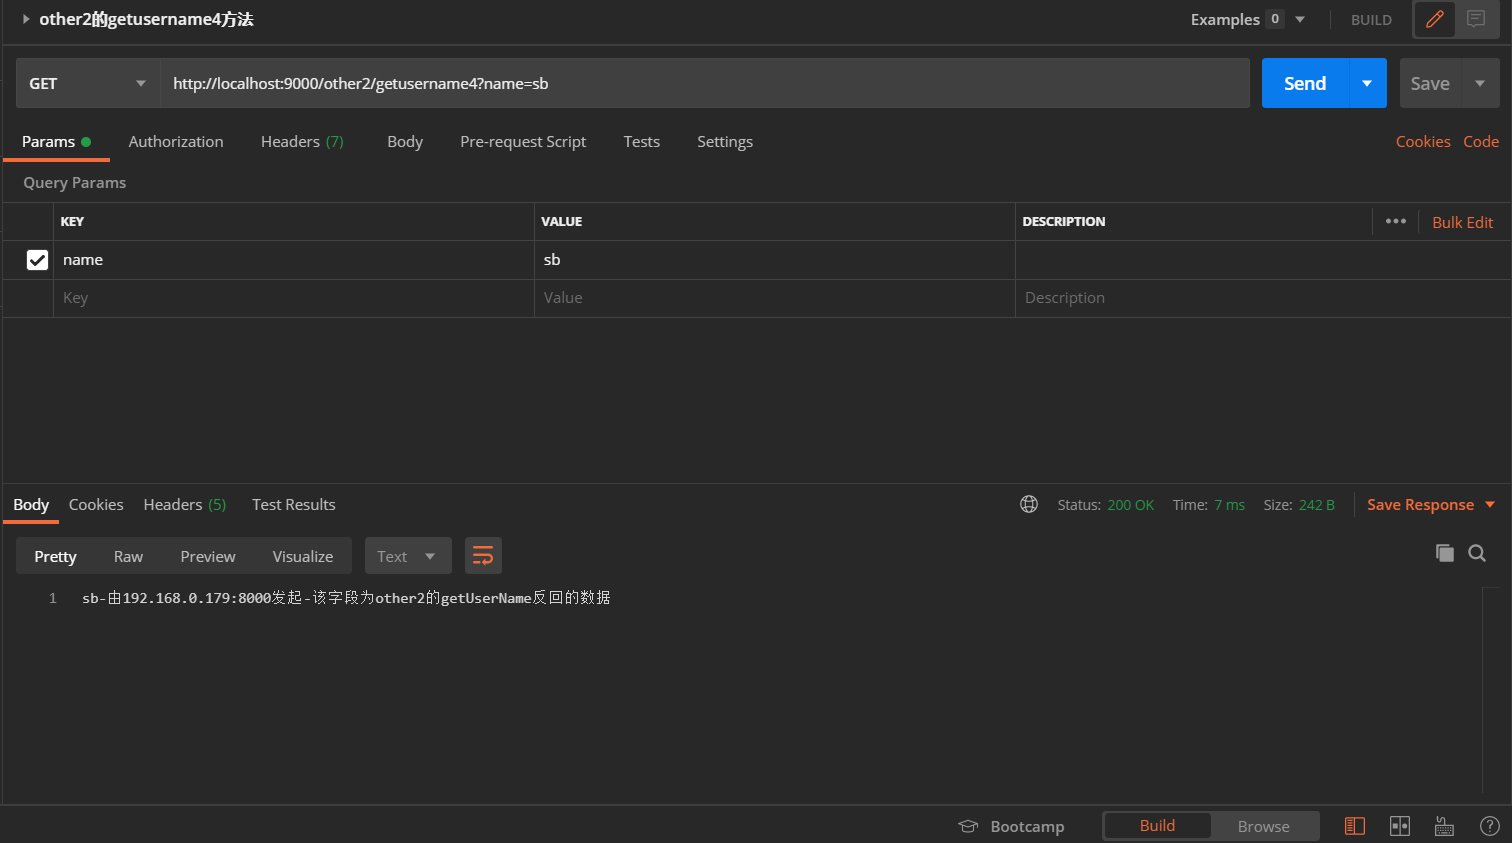Open the Settings tab
Screen dimensions: 1512x843
[x=725, y=142]
